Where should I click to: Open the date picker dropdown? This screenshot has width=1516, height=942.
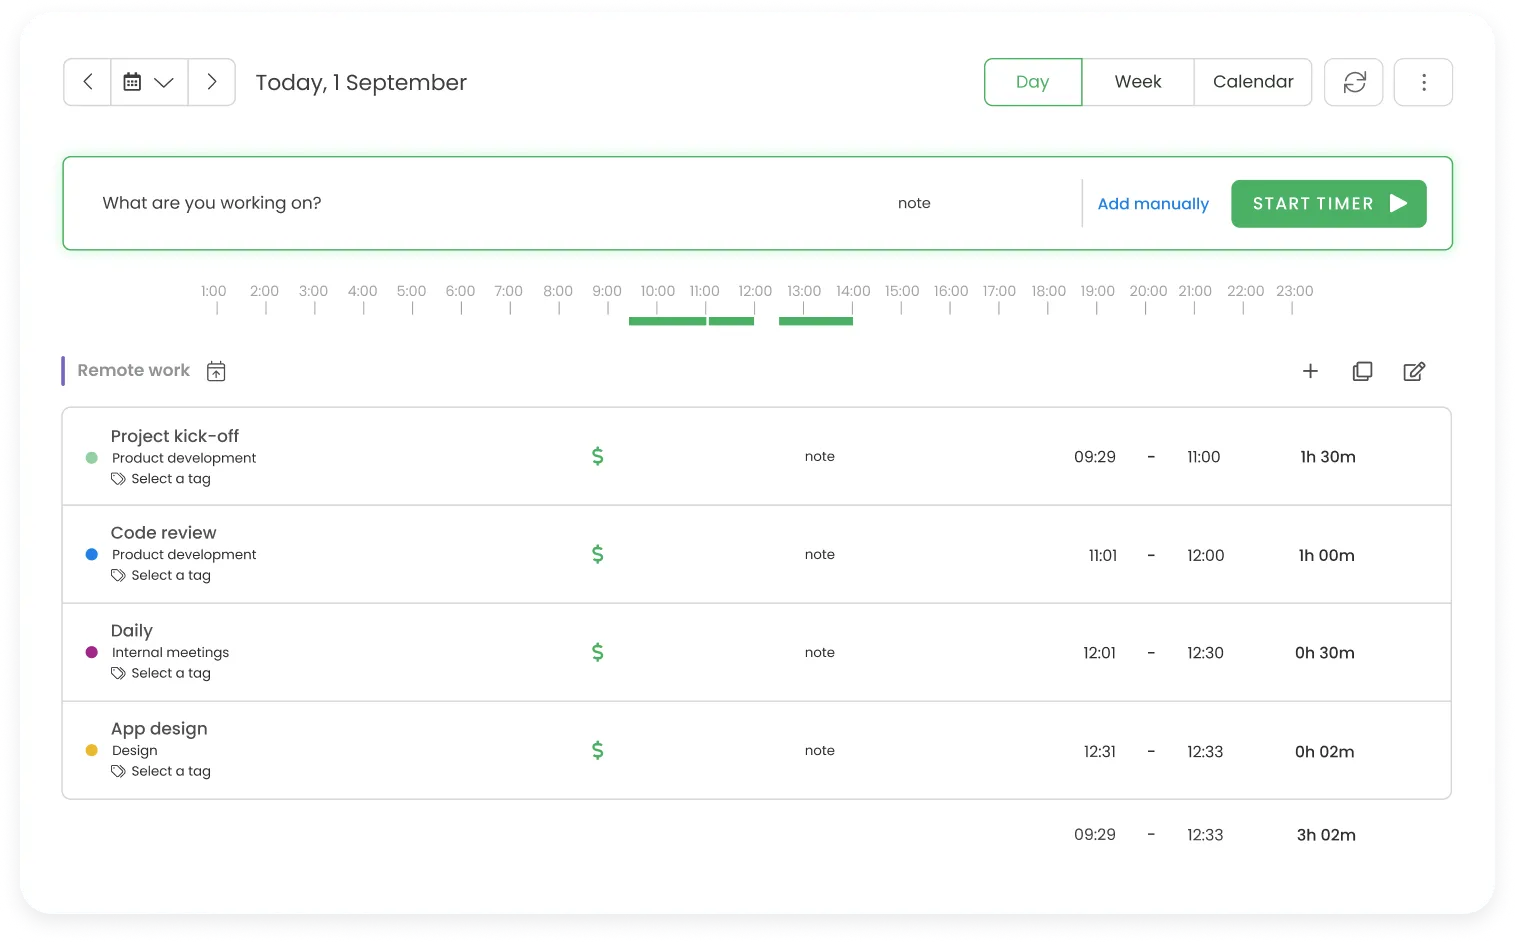(x=149, y=82)
